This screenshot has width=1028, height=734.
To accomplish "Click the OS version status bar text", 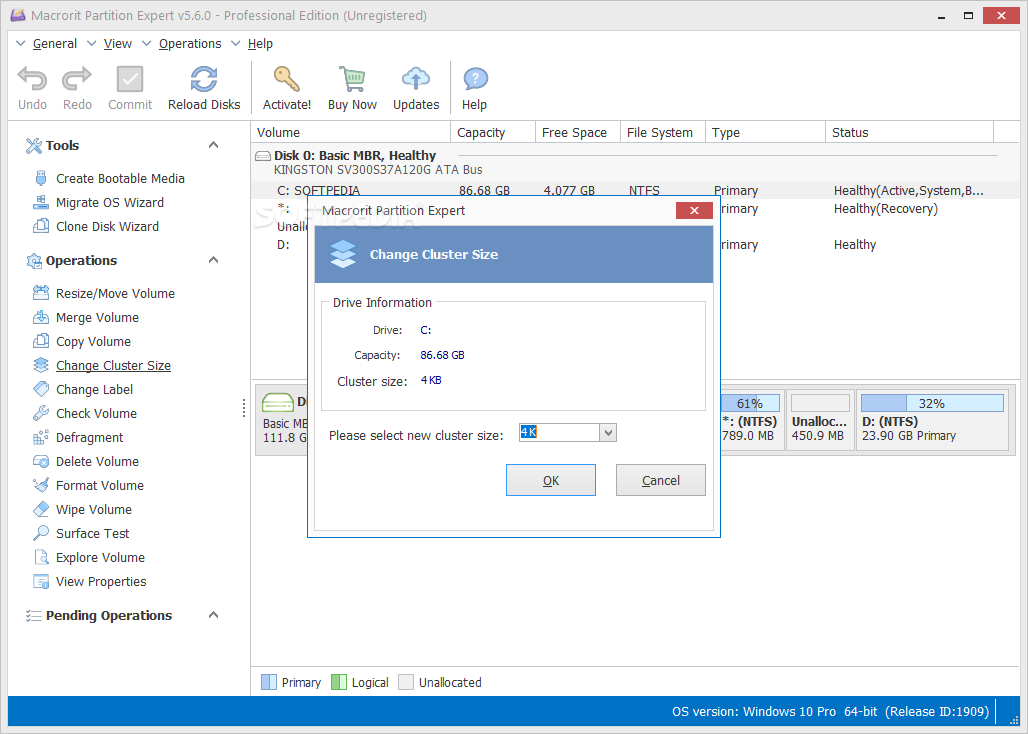I will pos(830,712).
